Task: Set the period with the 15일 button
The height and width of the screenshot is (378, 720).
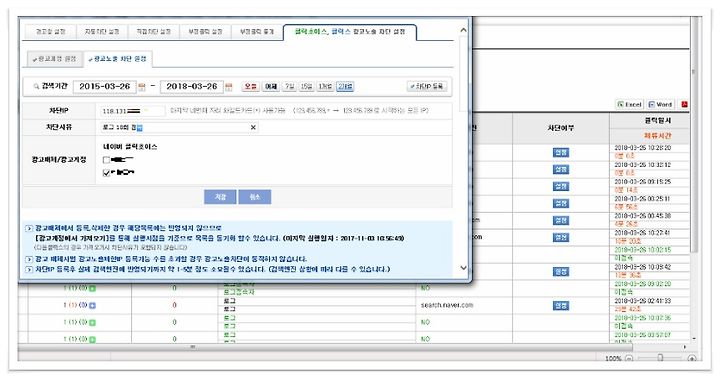Action: coord(306,86)
